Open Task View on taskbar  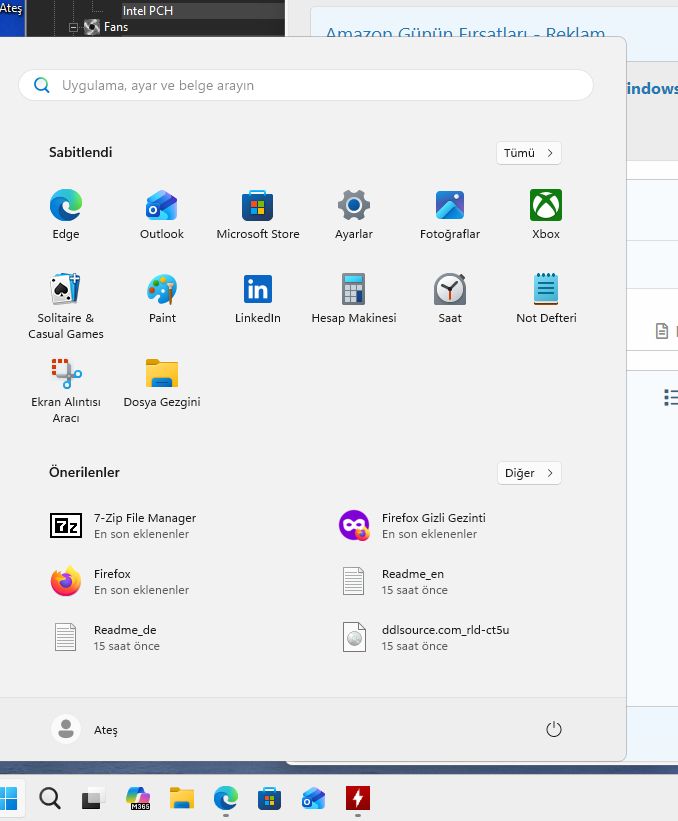(x=94, y=798)
